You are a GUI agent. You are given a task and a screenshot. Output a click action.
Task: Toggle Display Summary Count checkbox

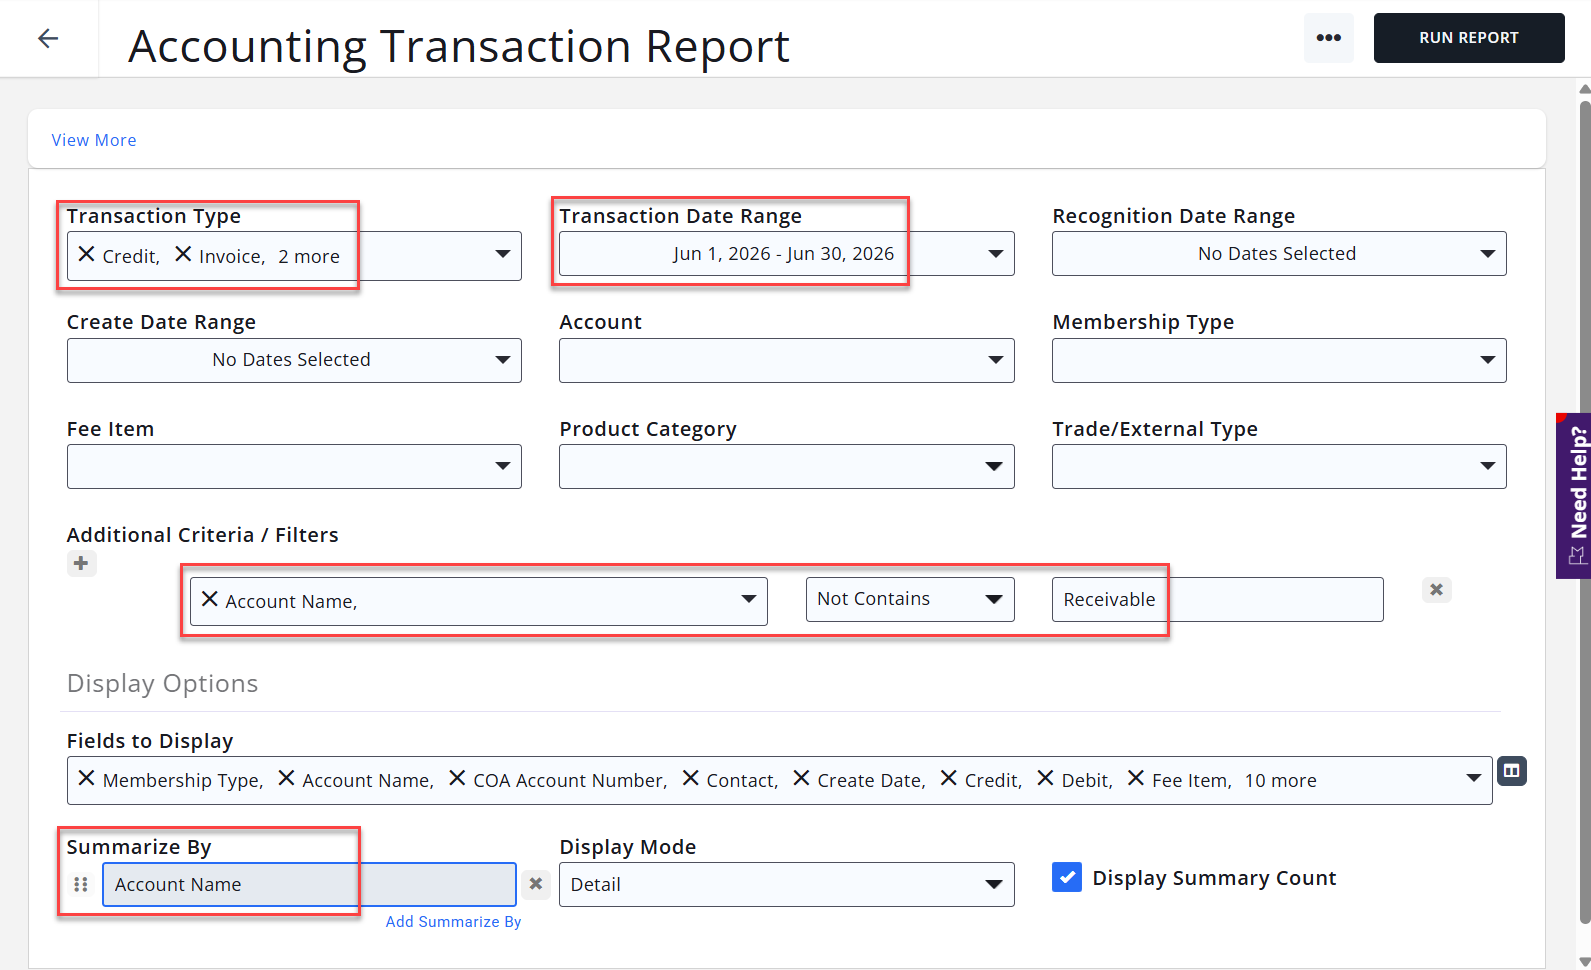point(1067,877)
